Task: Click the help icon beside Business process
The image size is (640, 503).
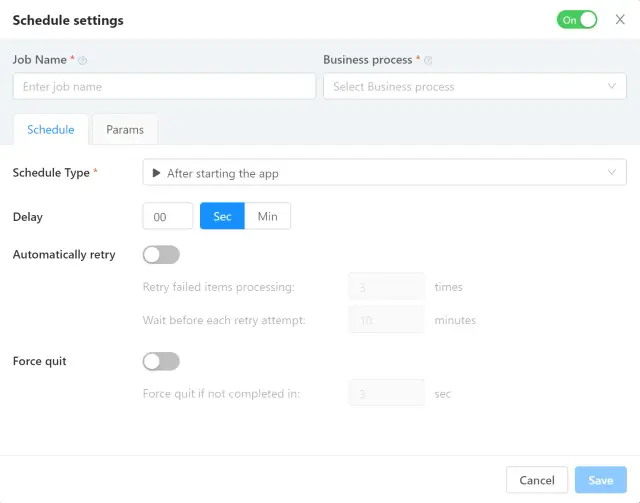Action: 428,61
